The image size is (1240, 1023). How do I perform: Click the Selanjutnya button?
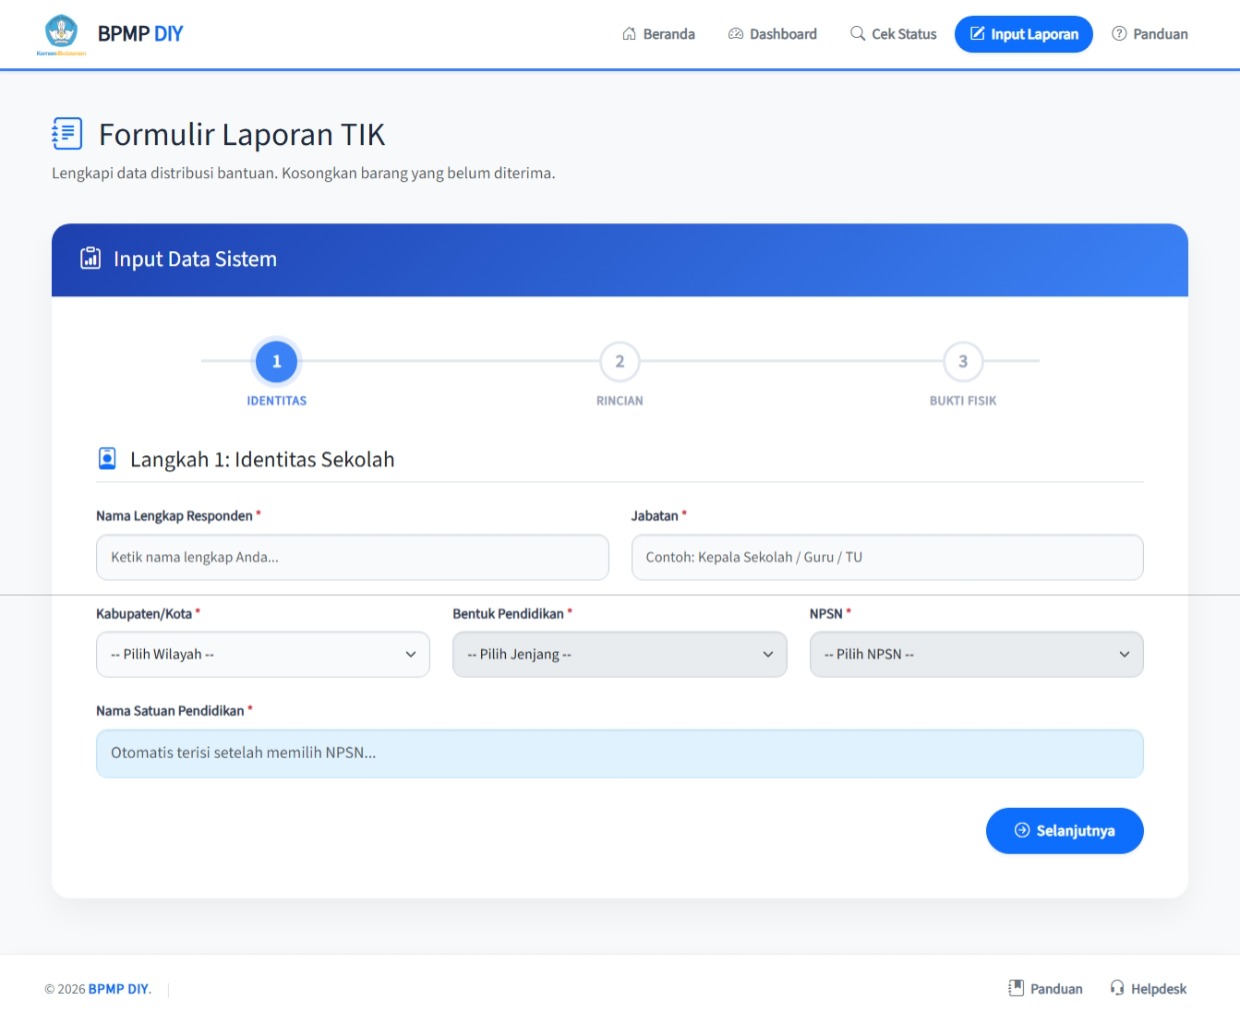pyautogui.click(x=1065, y=831)
